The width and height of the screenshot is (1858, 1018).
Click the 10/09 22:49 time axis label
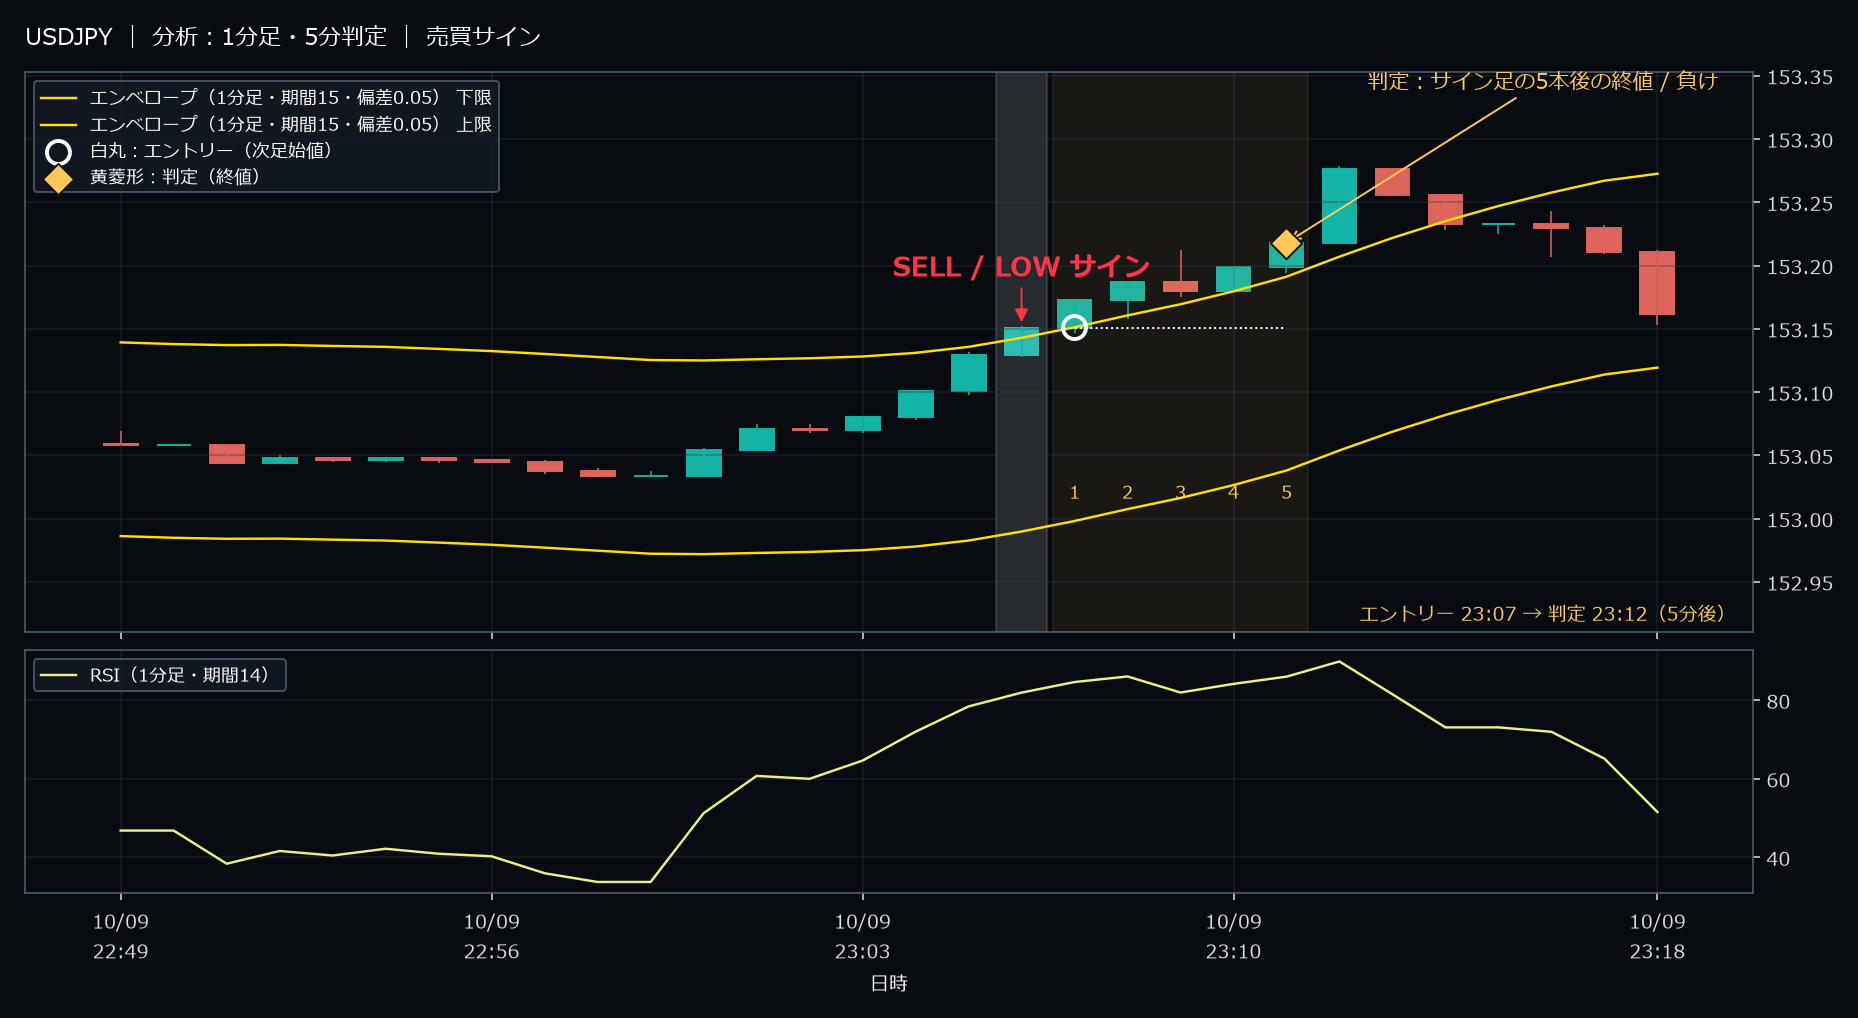[x=121, y=937]
